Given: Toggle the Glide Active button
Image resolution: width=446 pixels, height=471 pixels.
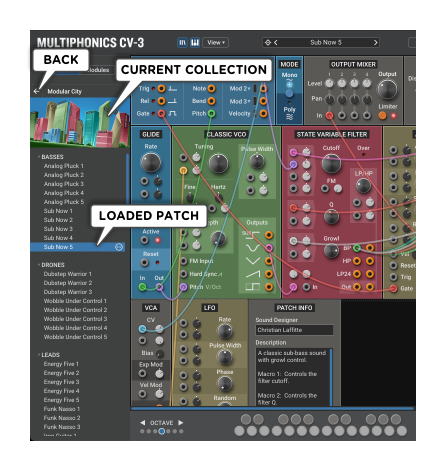Looking at the screenshot, I should pyautogui.click(x=157, y=240).
